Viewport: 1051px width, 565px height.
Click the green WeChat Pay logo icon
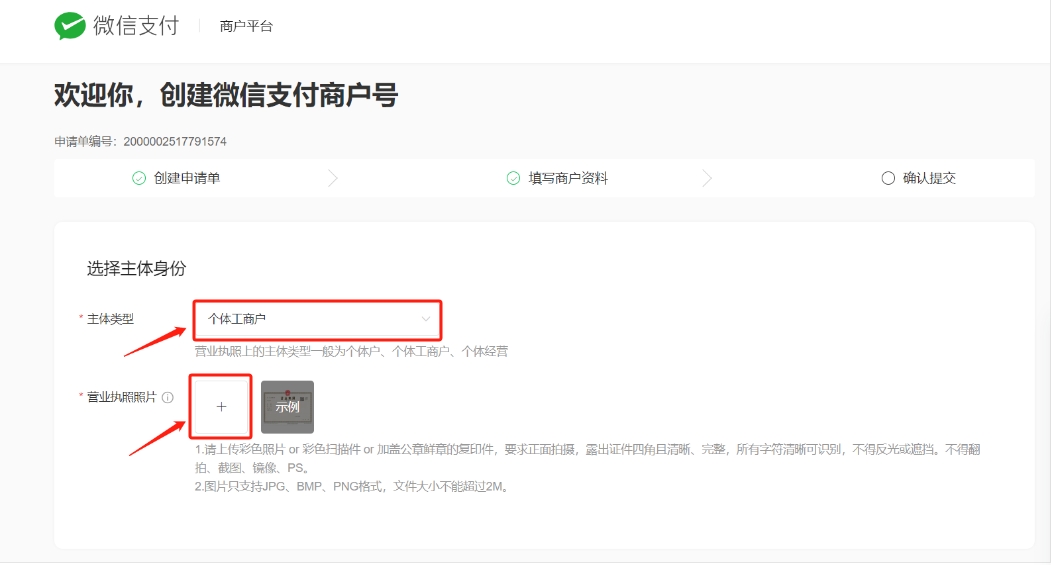70,26
